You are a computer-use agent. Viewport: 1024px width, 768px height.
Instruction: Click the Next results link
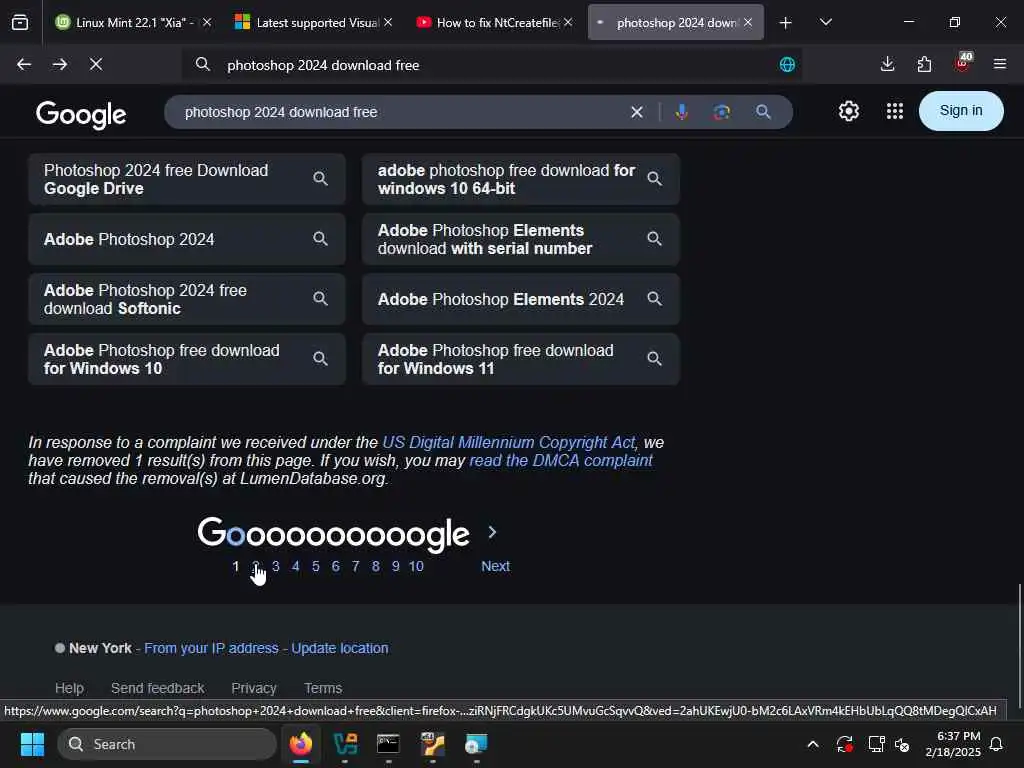pos(496,566)
